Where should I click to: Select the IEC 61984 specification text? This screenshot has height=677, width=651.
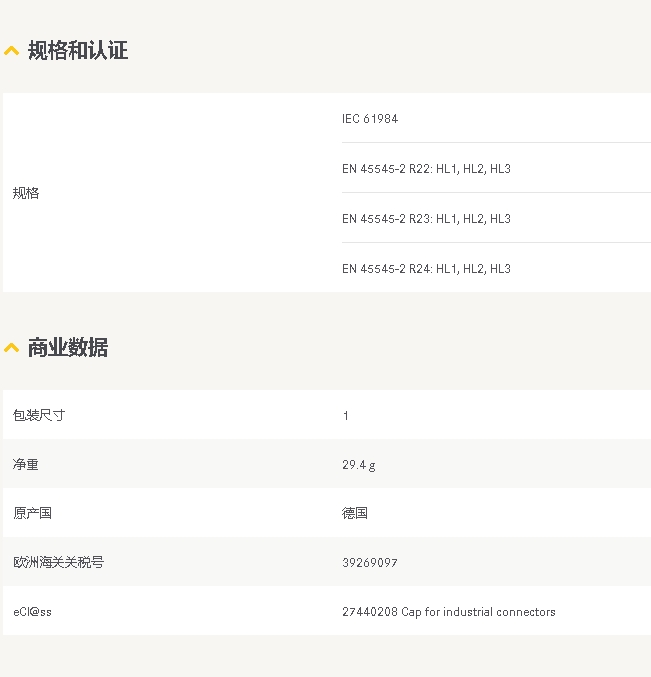tap(370, 119)
